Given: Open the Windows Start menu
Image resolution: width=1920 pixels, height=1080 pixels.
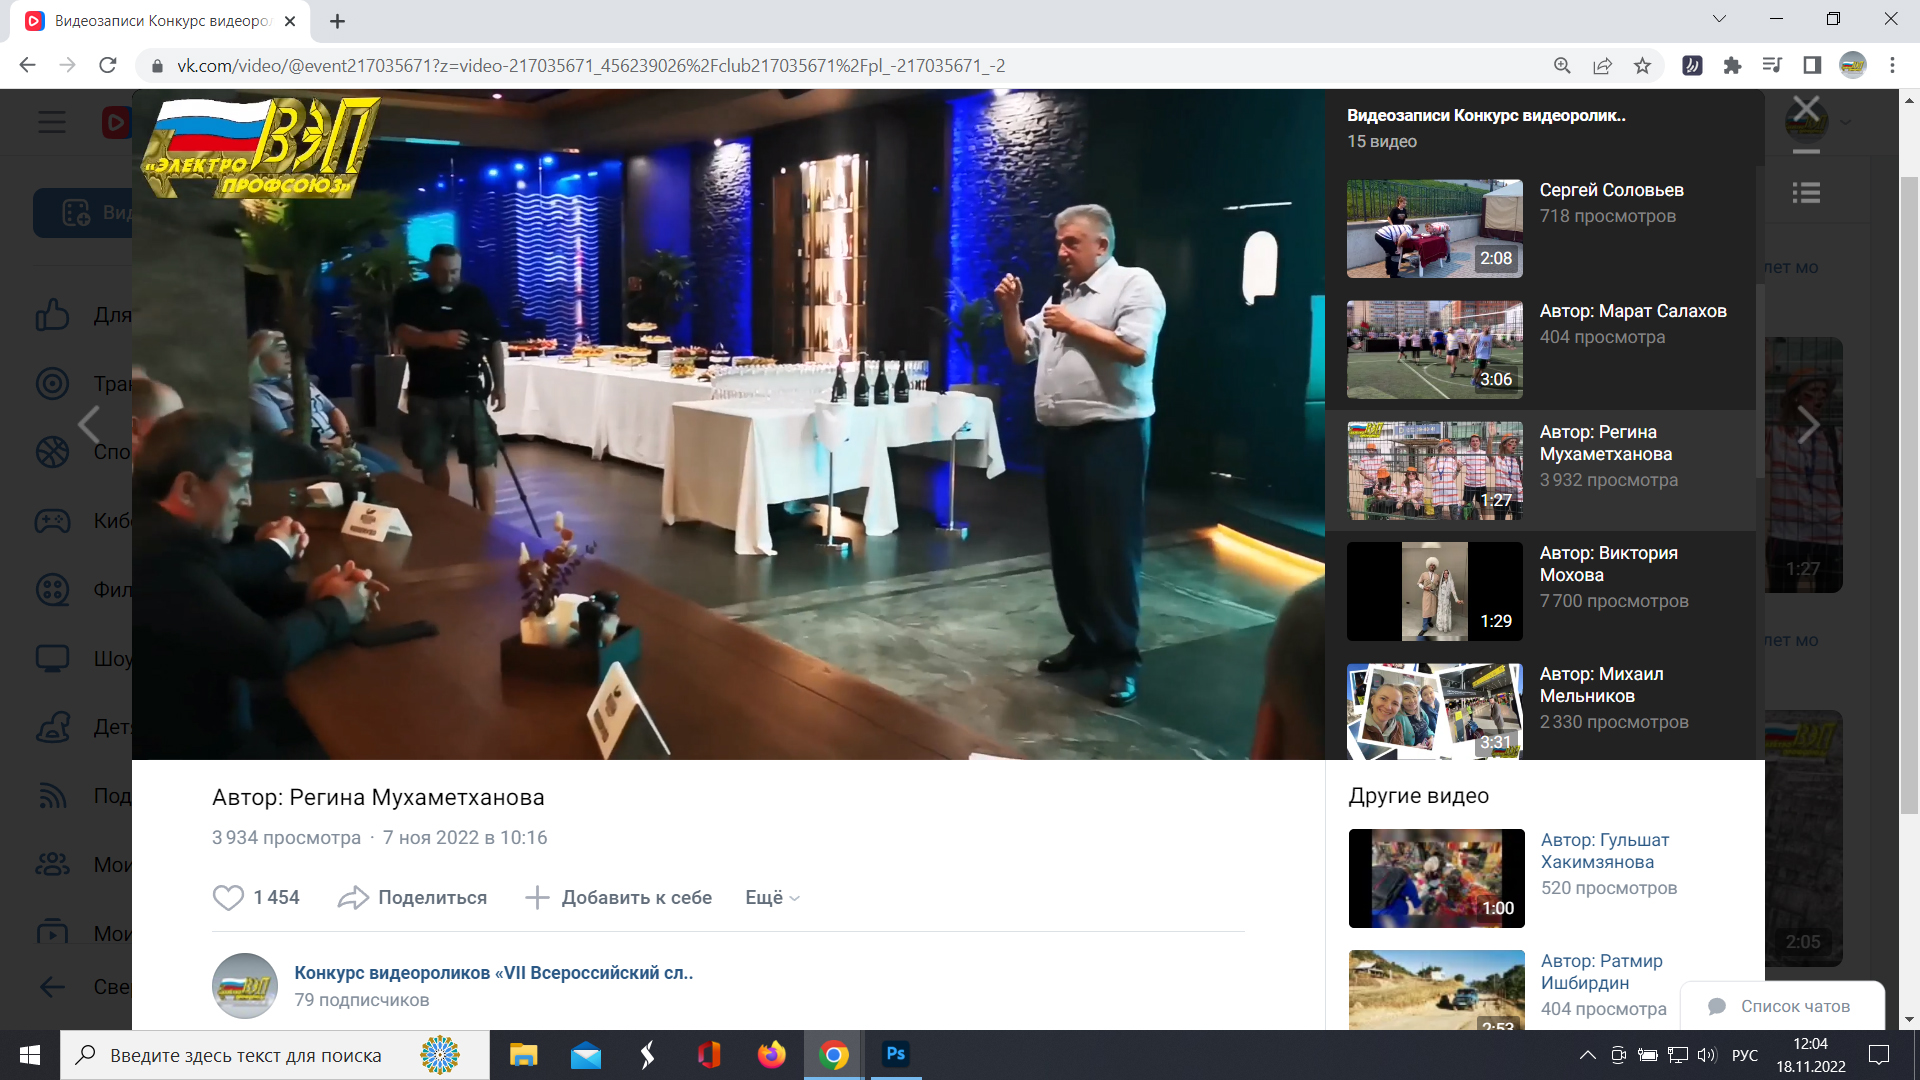Looking at the screenshot, I should point(30,1055).
